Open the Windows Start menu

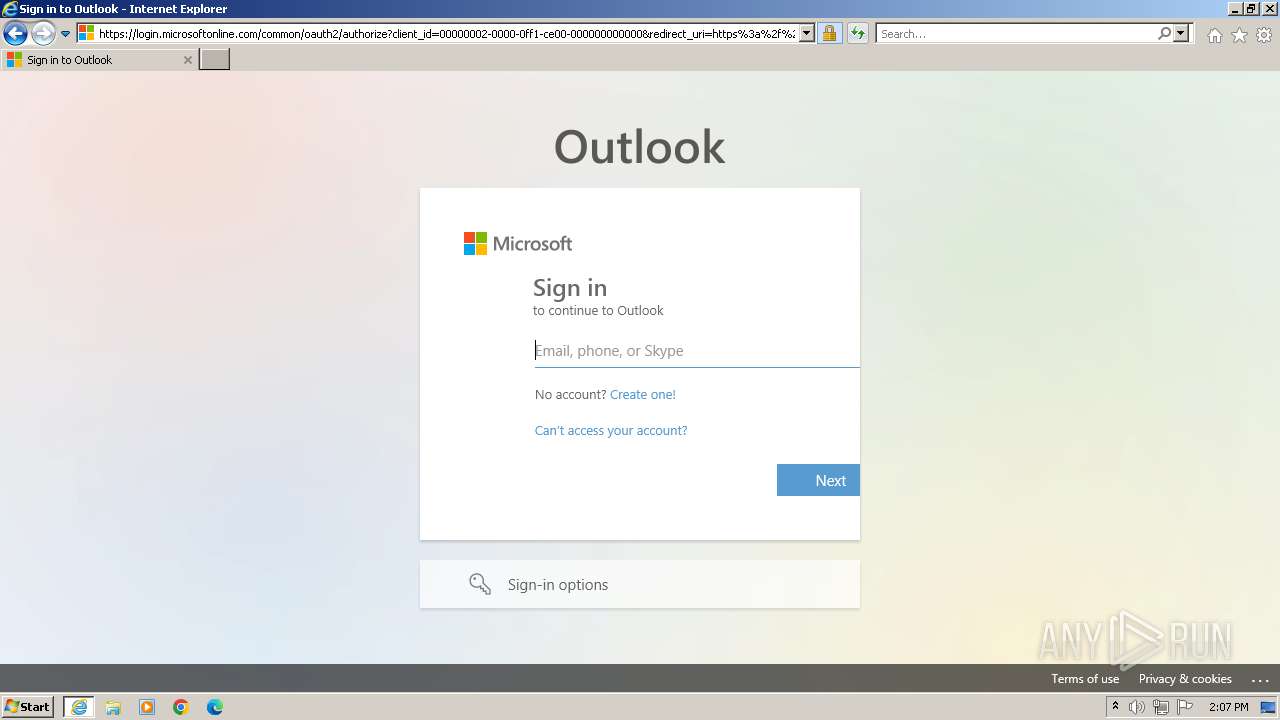(x=27, y=707)
